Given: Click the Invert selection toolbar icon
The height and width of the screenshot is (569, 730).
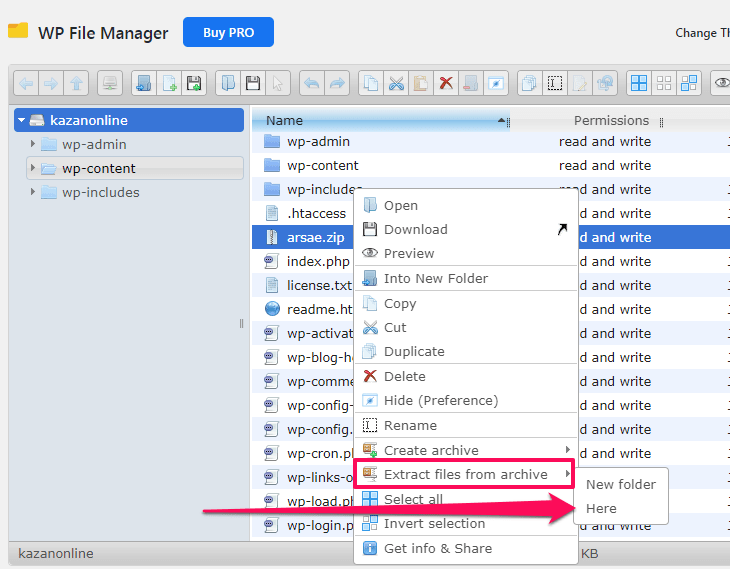Looking at the screenshot, I should tap(689, 83).
